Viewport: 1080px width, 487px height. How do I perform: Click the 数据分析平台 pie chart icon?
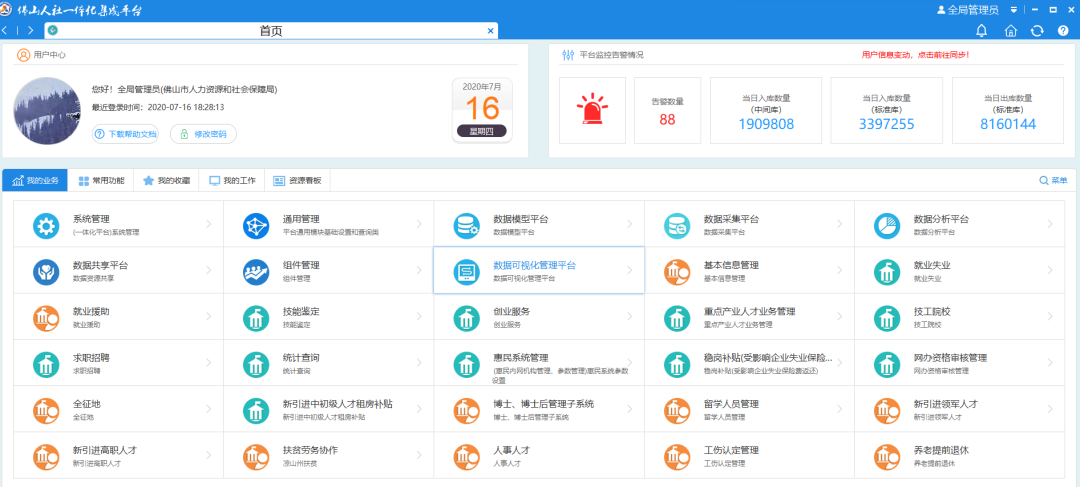pos(887,225)
